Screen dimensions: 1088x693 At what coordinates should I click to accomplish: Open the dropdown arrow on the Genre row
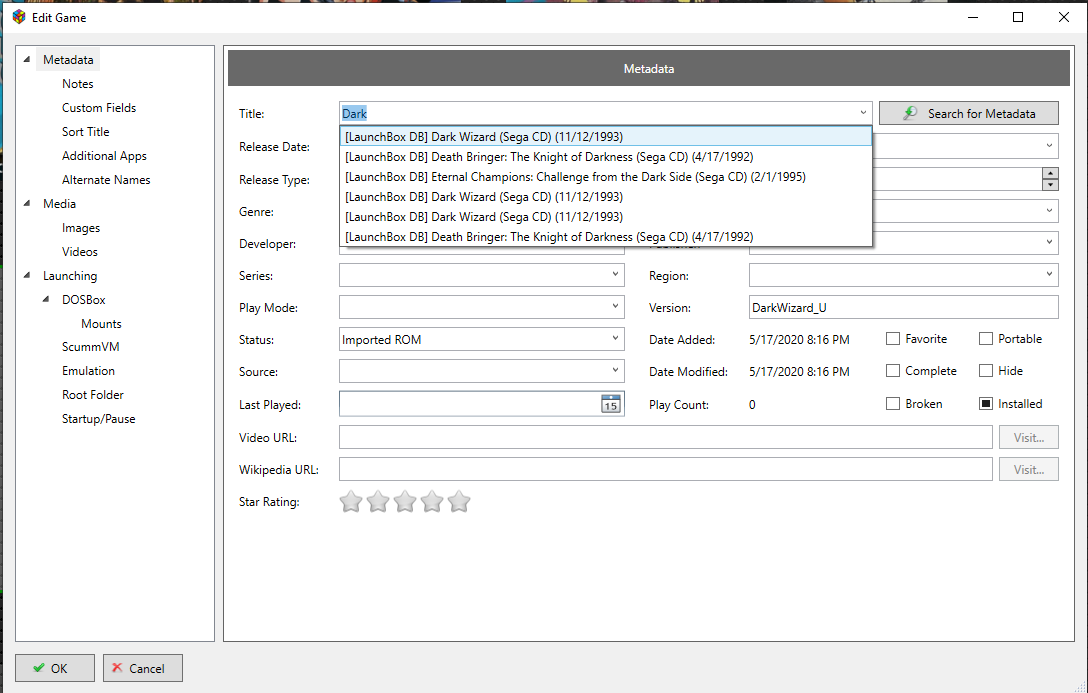pos(1049,210)
